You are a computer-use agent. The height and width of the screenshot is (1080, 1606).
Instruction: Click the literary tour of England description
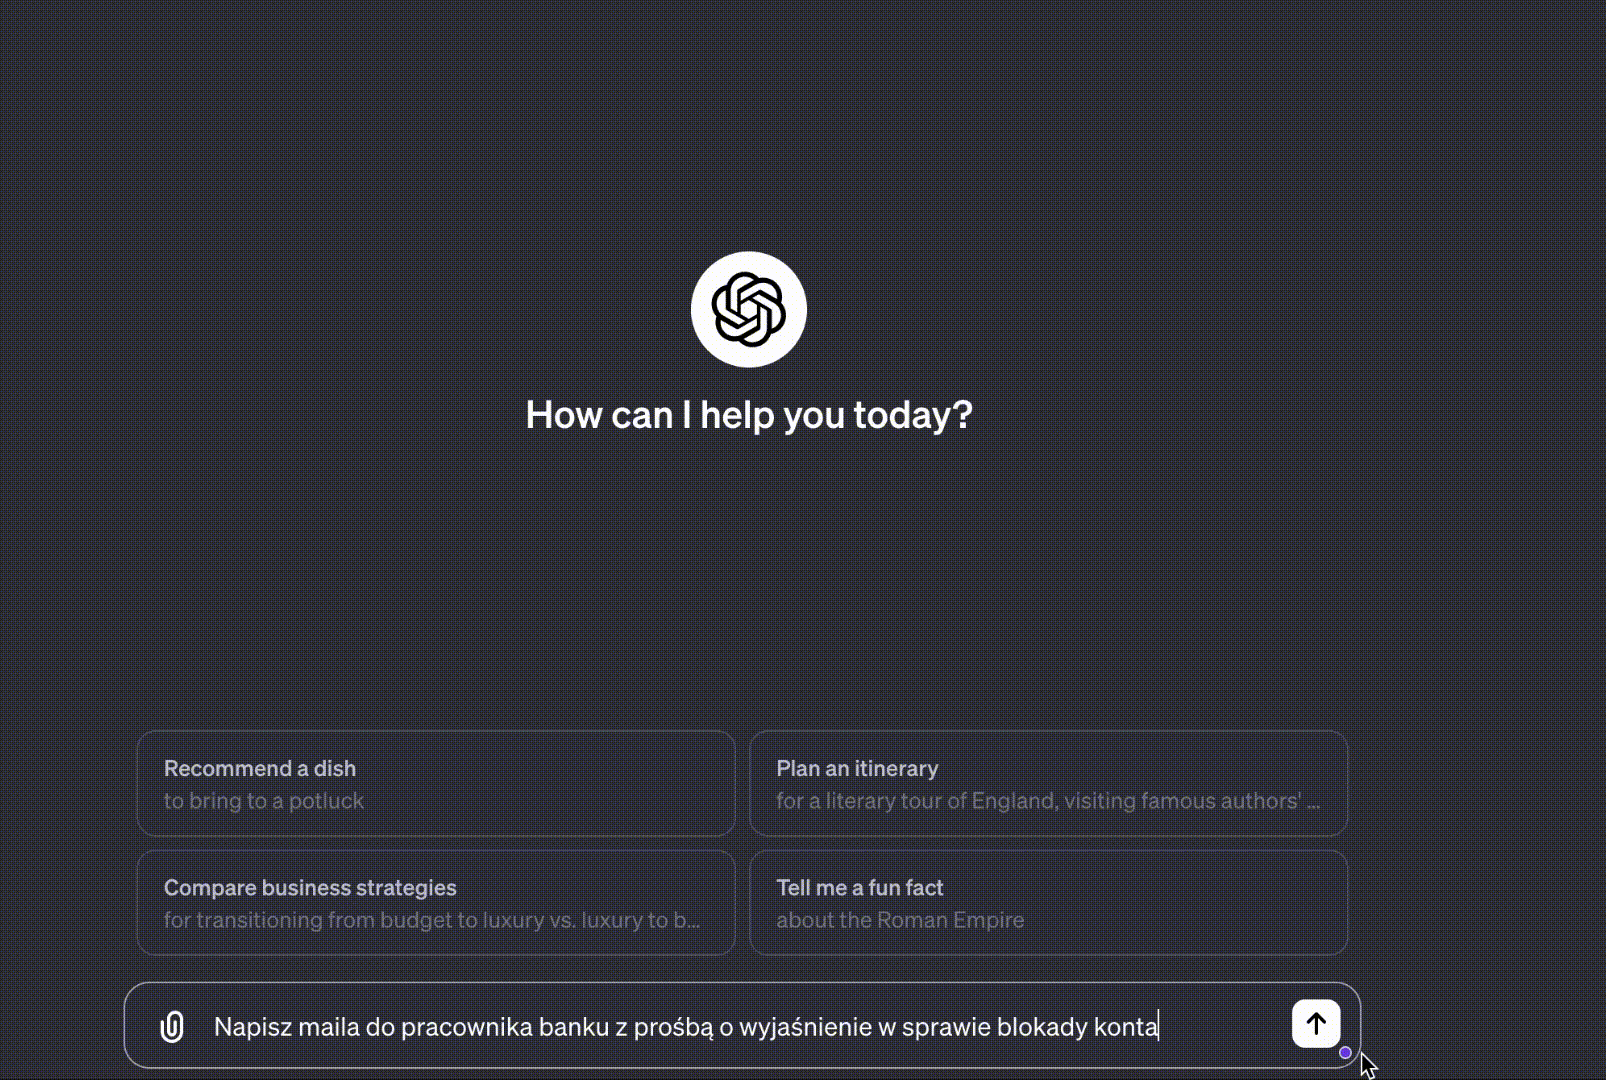(x=1038, y=801)
